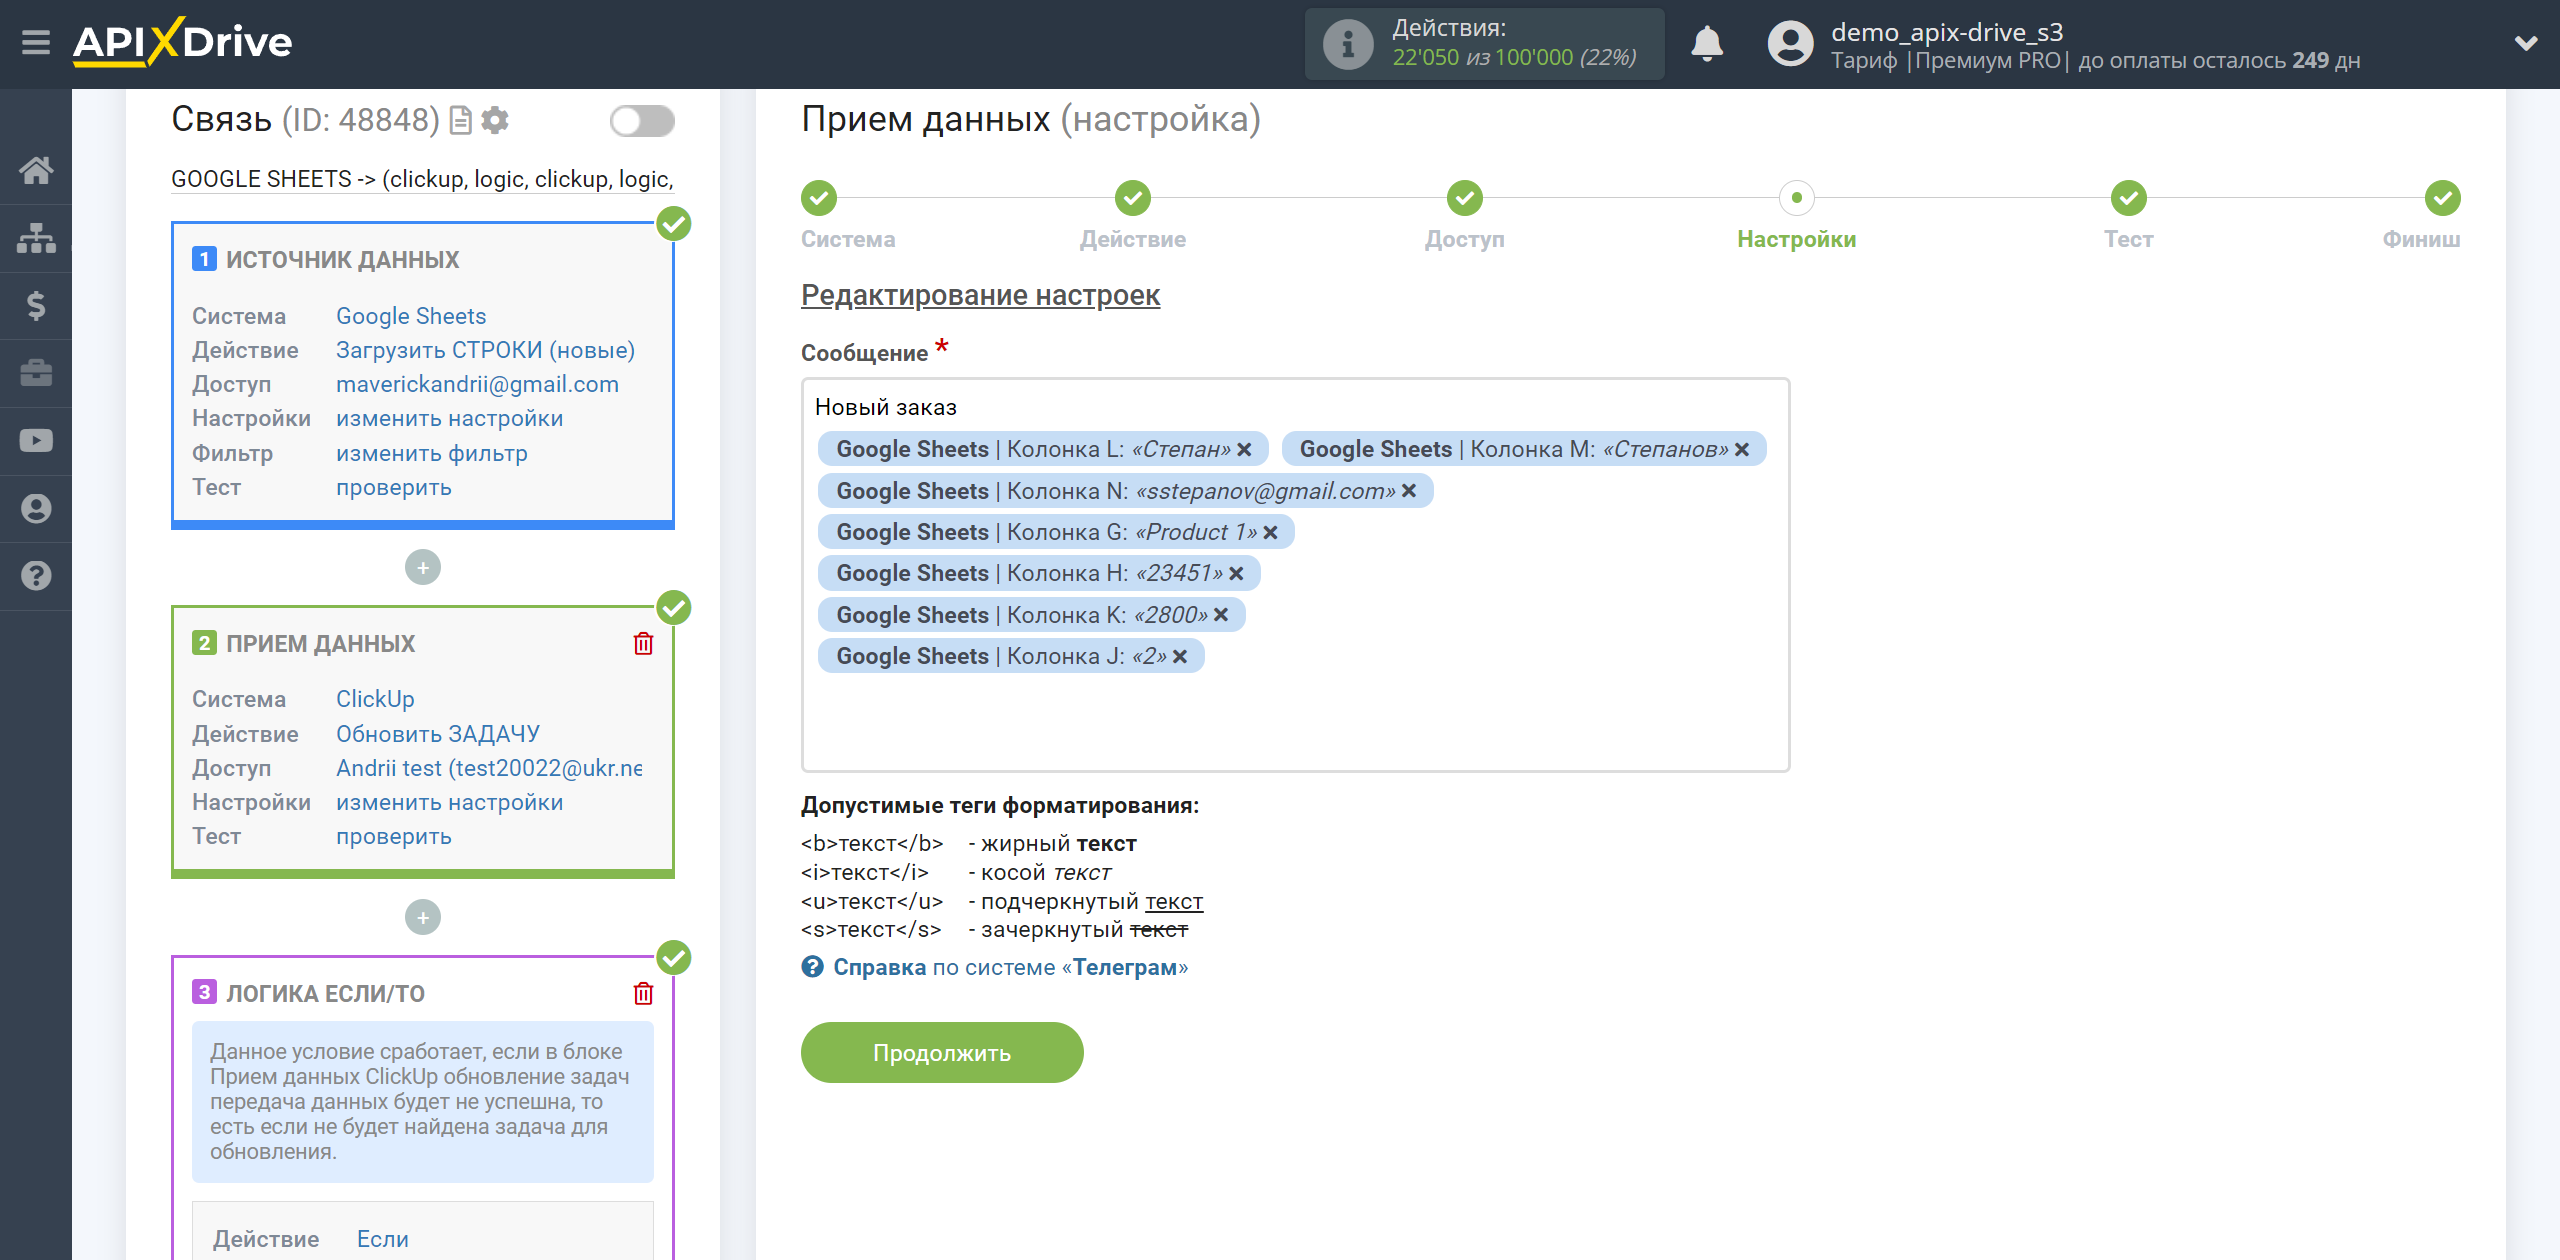Click изменить настройки in ПРИЕМ ДАННЫХ block
The height and width of the screenshot is (1260, 2560).
(450, 803)
